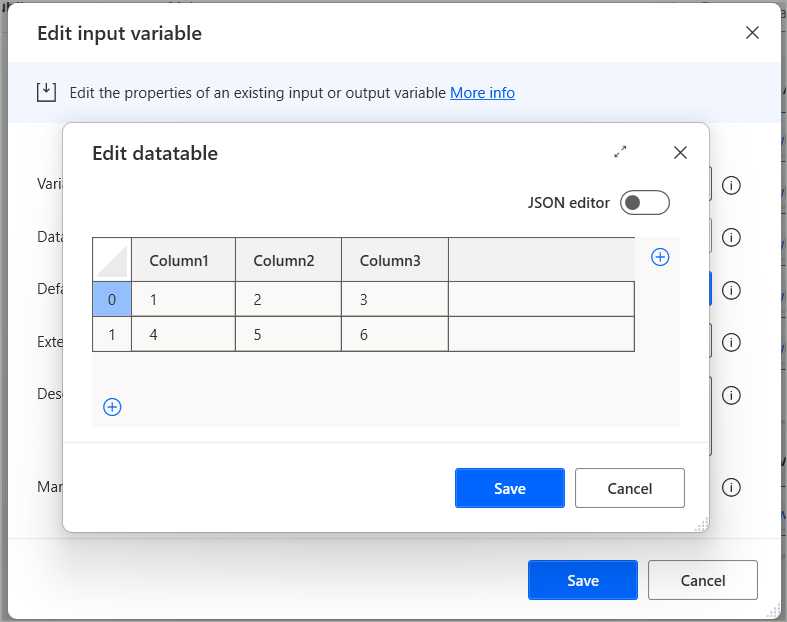Click the add column plus icon

click(x=660, y=257)
